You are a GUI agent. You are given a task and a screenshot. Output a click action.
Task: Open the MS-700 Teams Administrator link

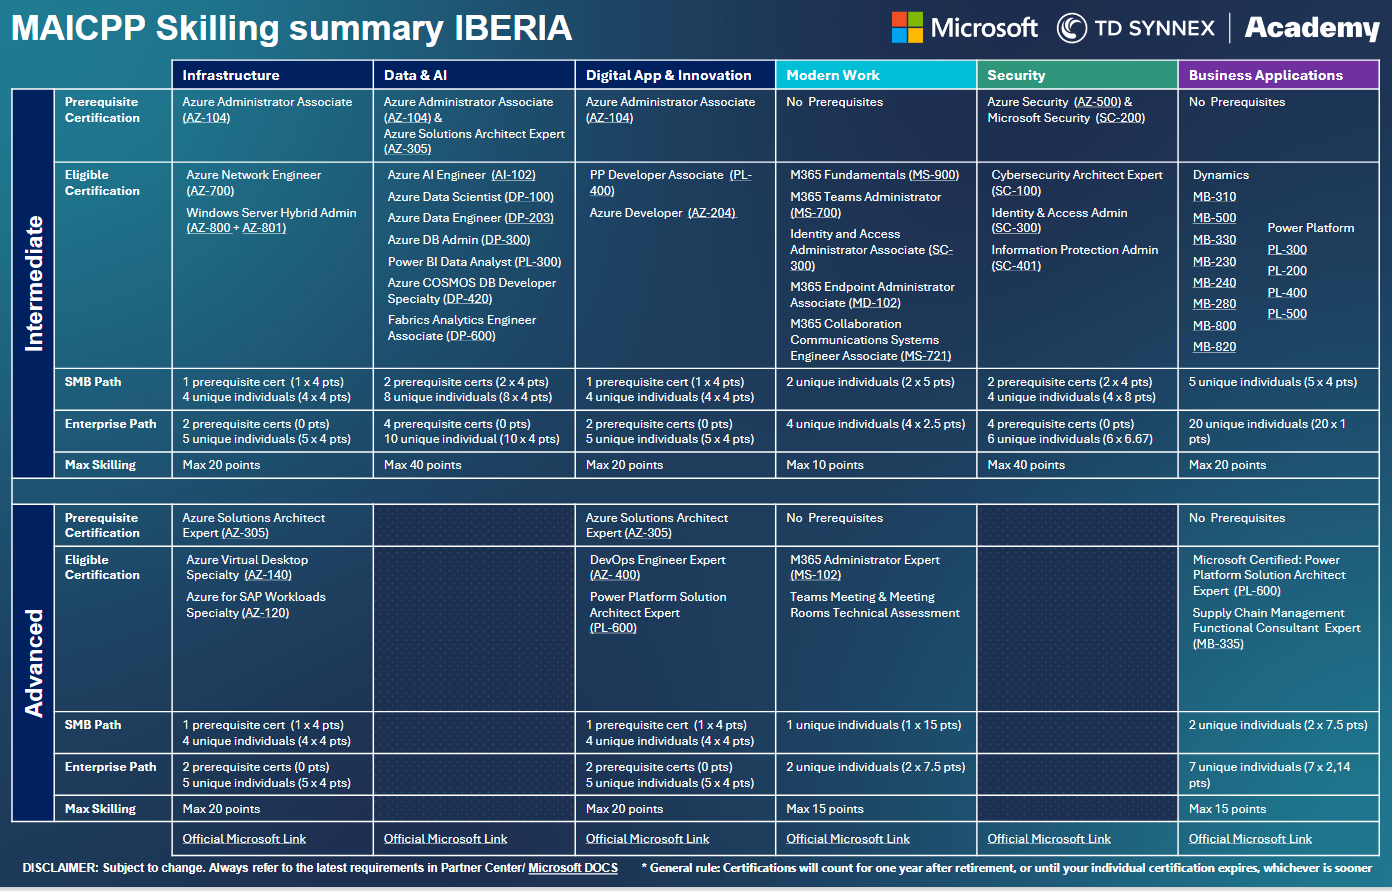pos(816,213)
